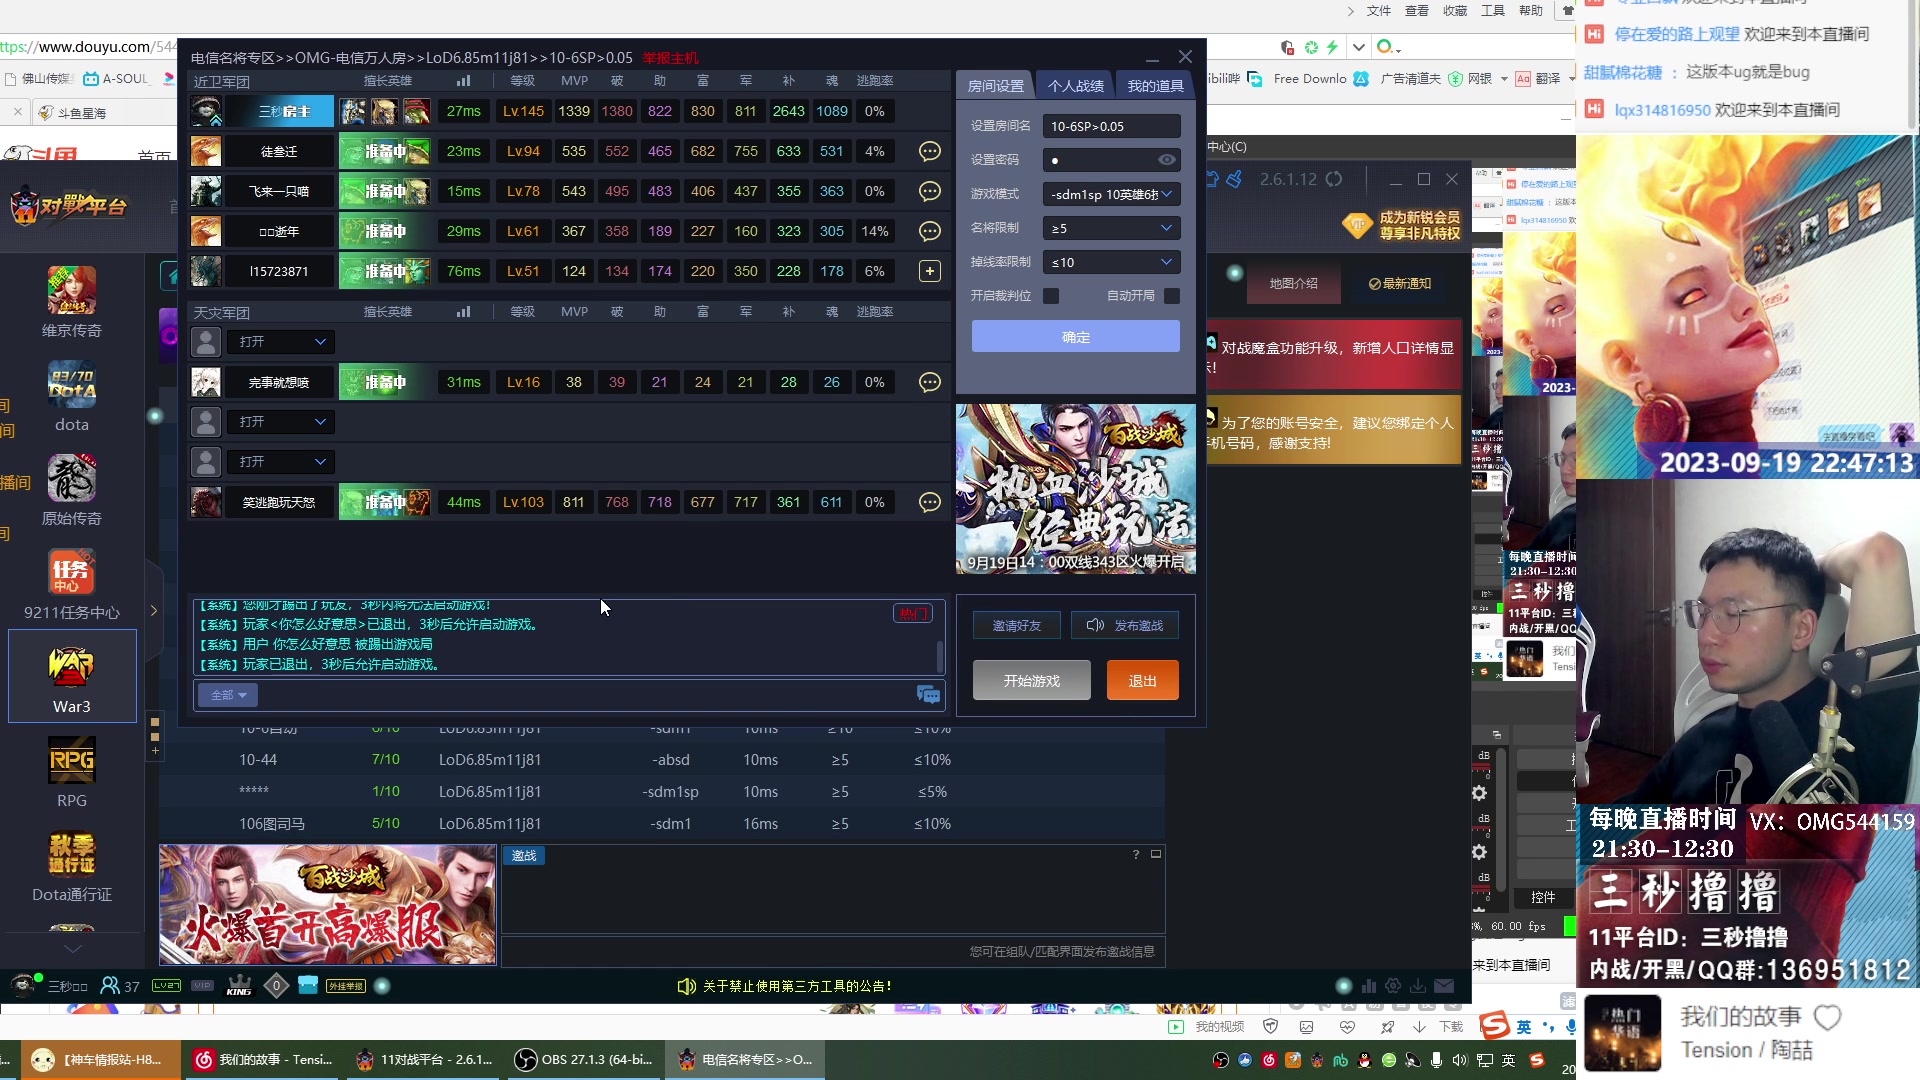Select room row 106图司马

point(662,824)
